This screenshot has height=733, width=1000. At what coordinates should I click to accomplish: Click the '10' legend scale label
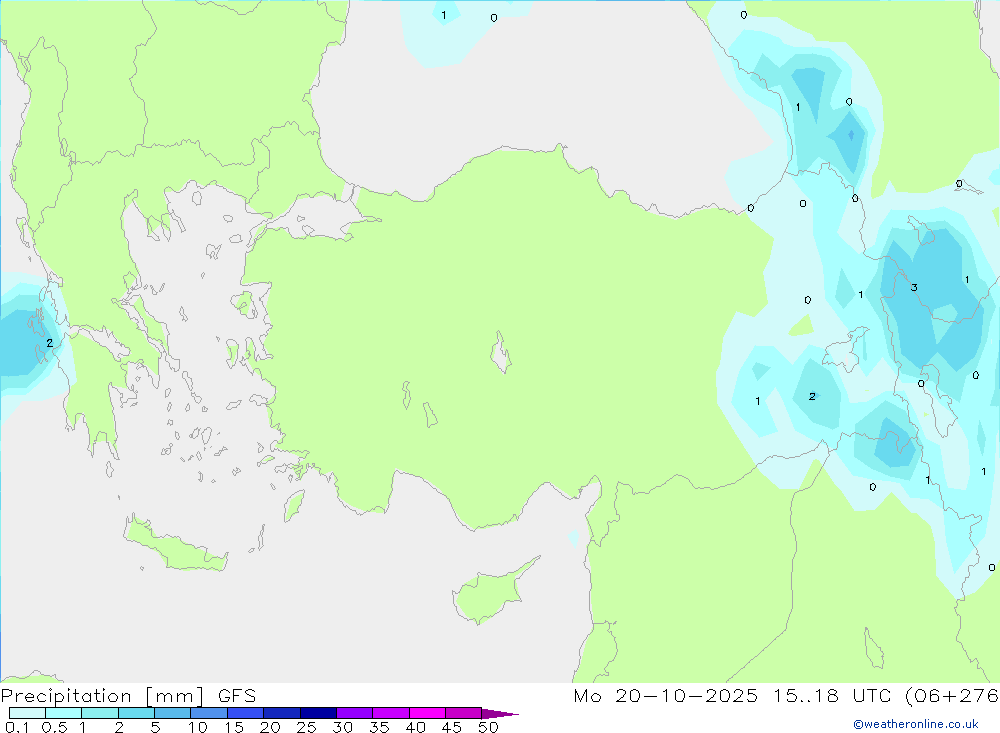click(x=198, y=727)
